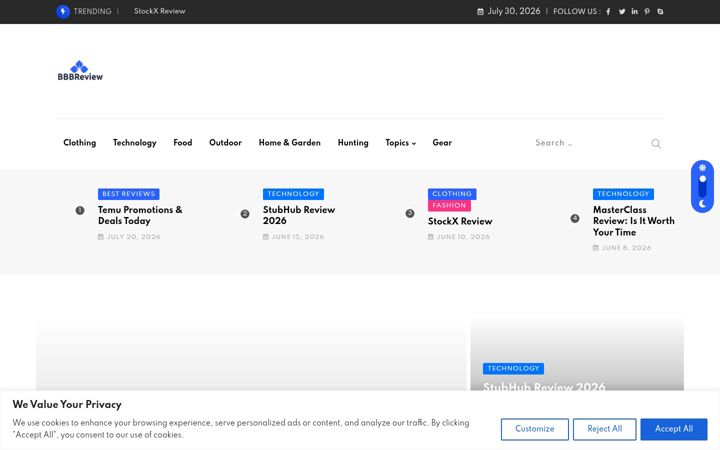Click the date June 8, 2026

[x=626, y=248]
